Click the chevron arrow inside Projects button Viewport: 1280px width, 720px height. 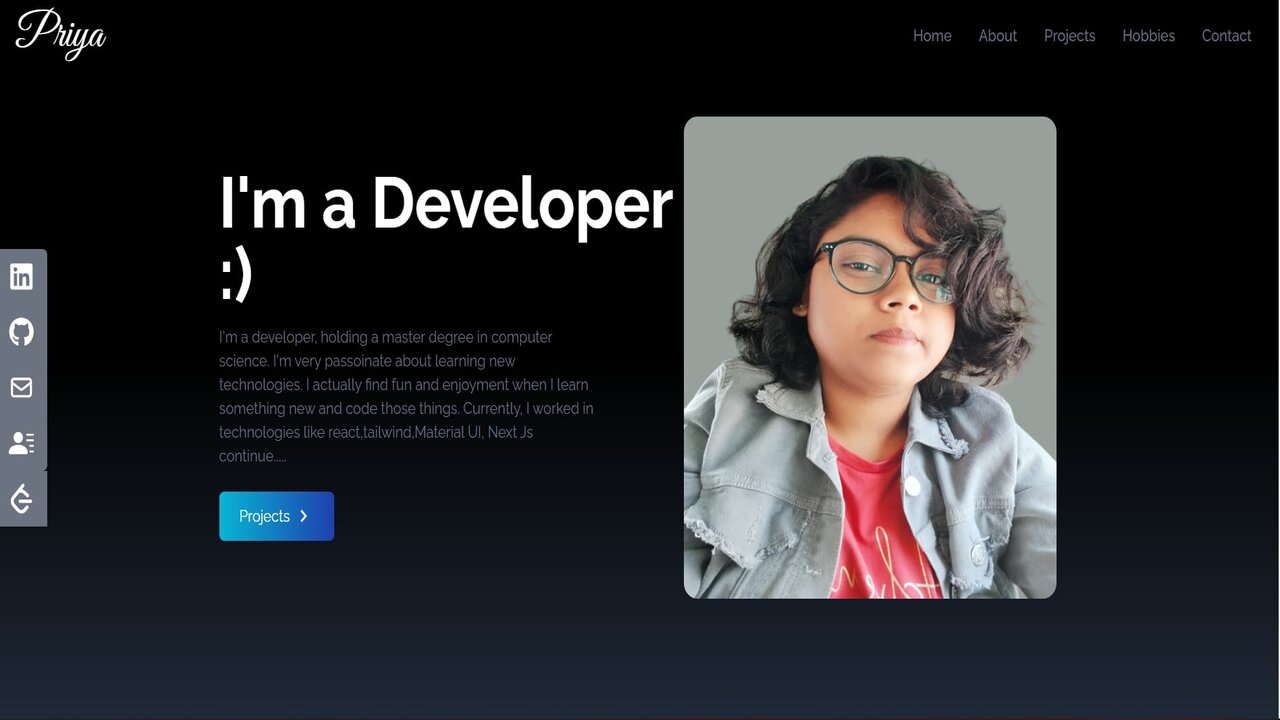point(304,516)
